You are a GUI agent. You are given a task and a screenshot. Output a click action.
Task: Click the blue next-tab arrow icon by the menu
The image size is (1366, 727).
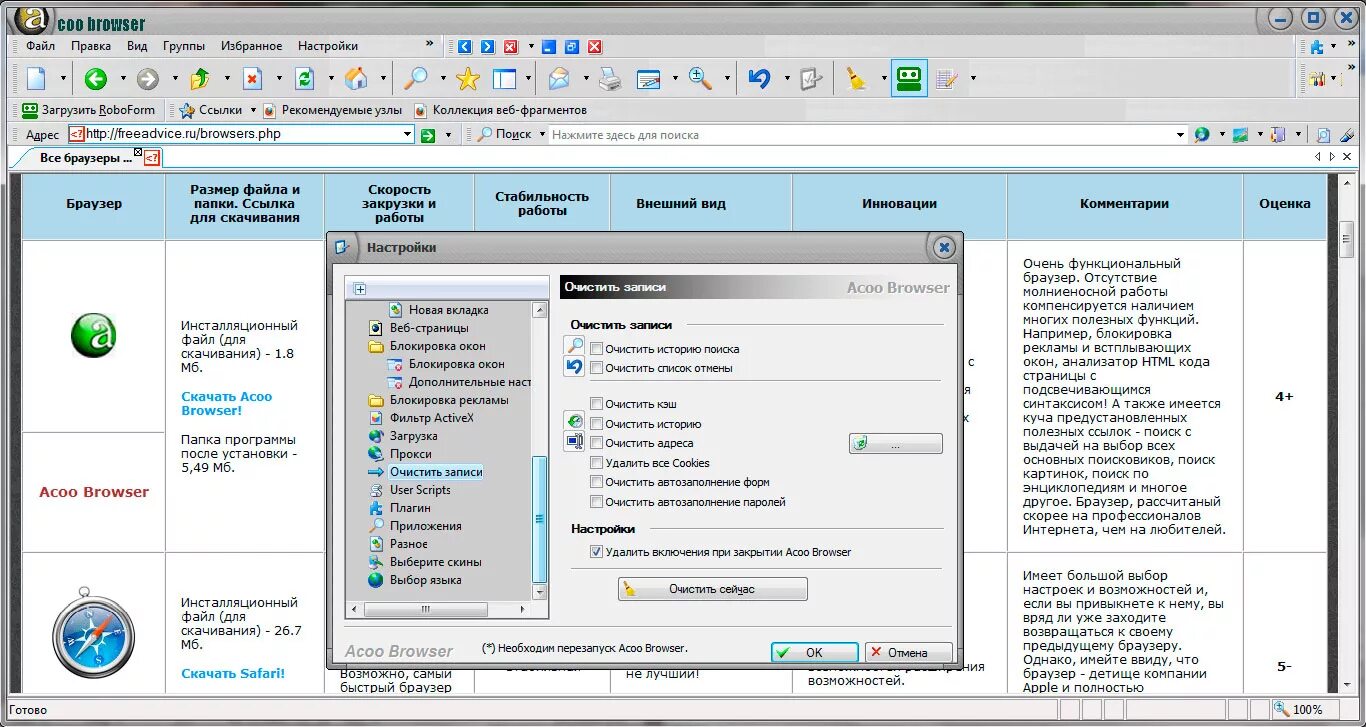487,46
